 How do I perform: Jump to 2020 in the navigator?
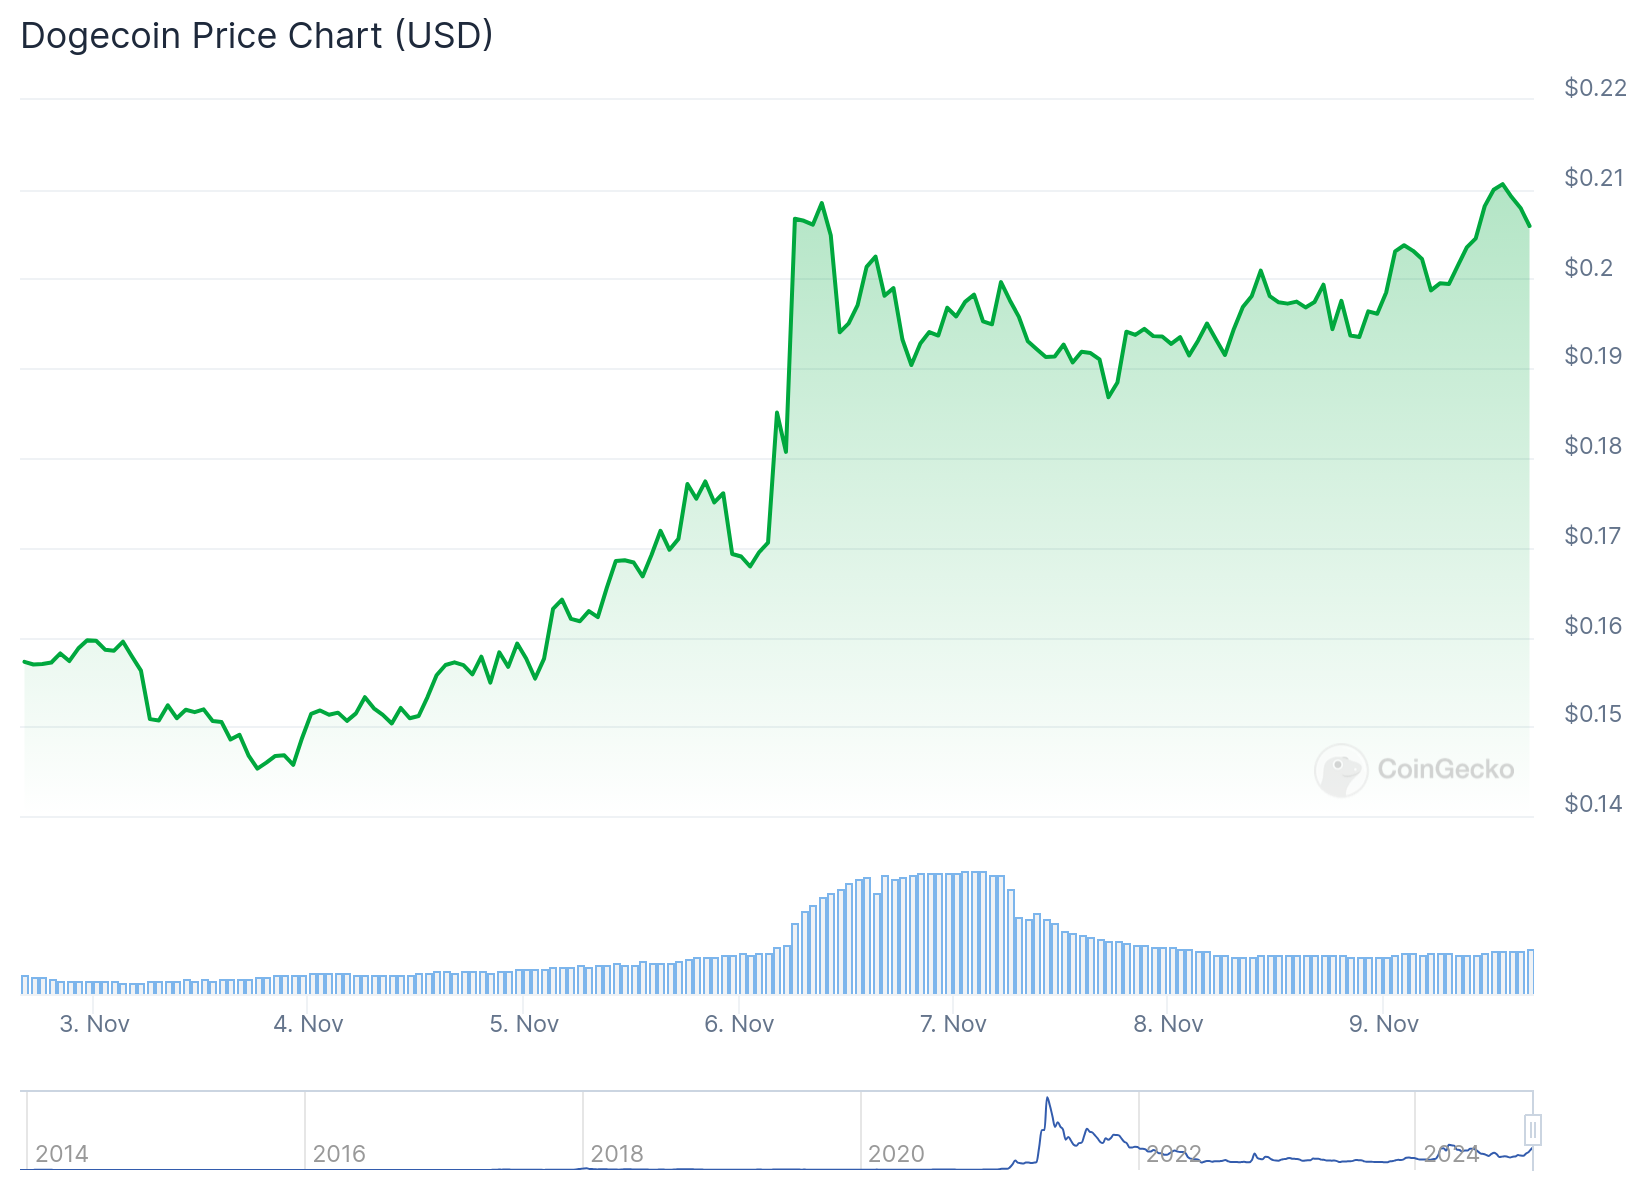pyautogui.click(x=896, y=1154)
